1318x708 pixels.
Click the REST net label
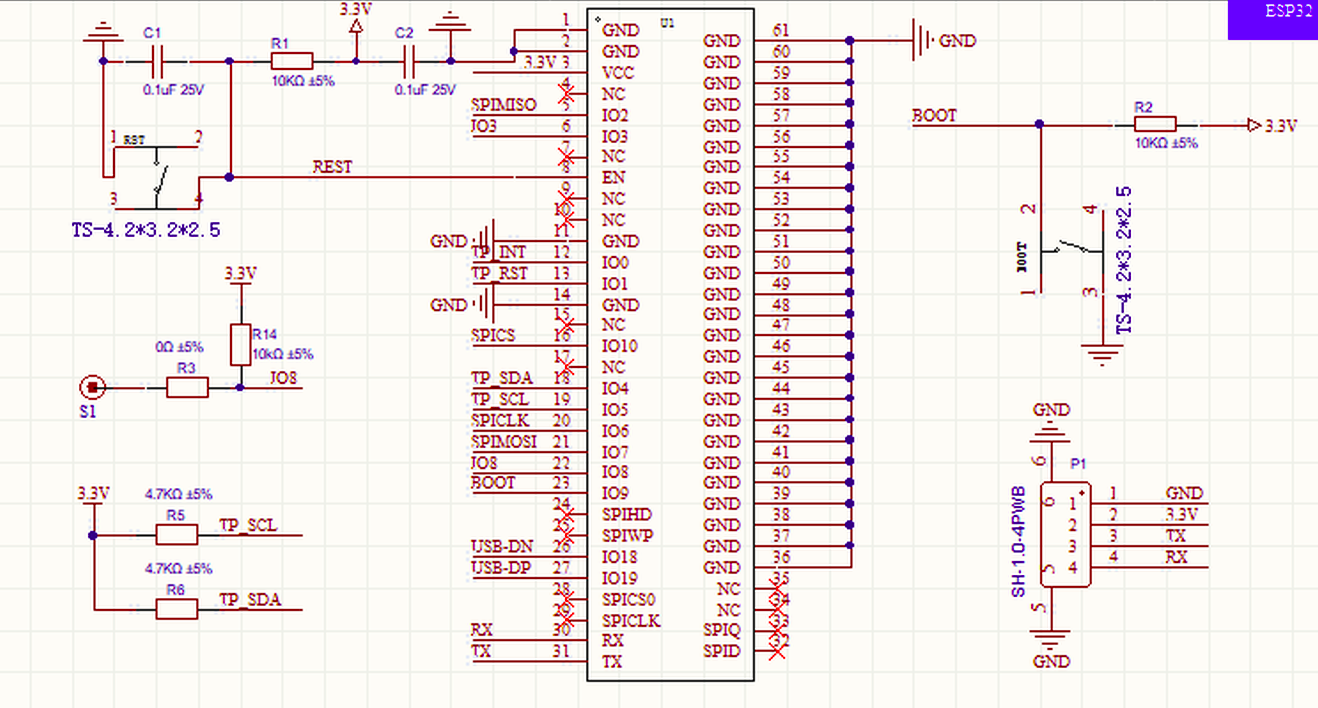pyautogui.click(x=332, y=167)
